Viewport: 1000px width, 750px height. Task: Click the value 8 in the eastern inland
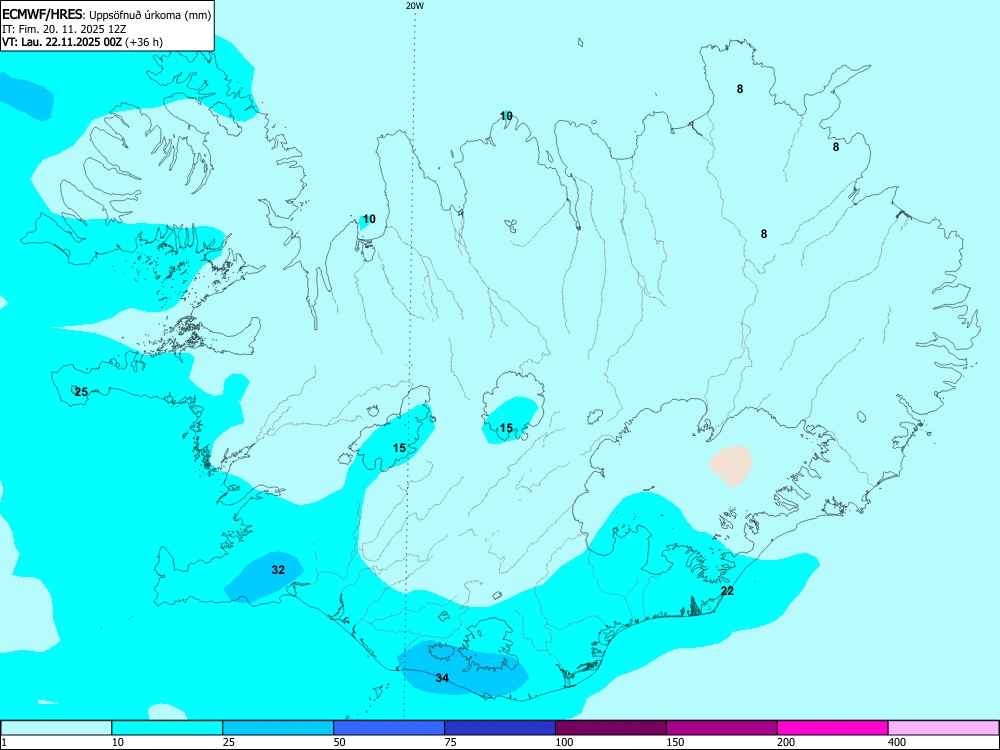[764, 234]
